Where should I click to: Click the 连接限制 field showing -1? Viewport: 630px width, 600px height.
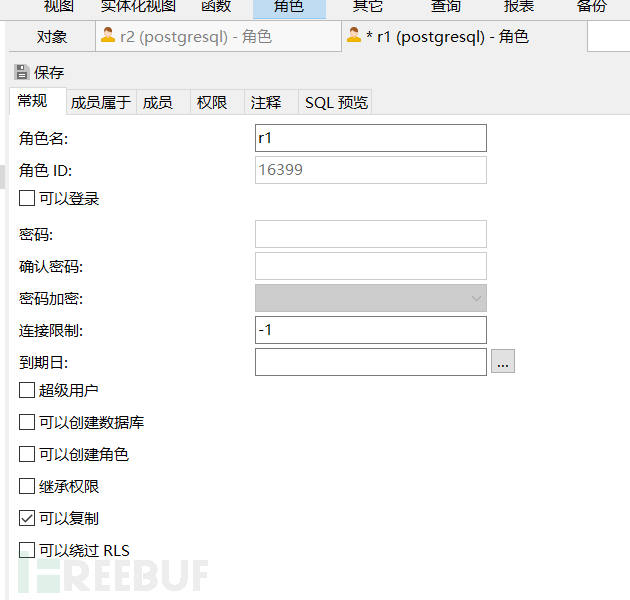tap(371, 330)
